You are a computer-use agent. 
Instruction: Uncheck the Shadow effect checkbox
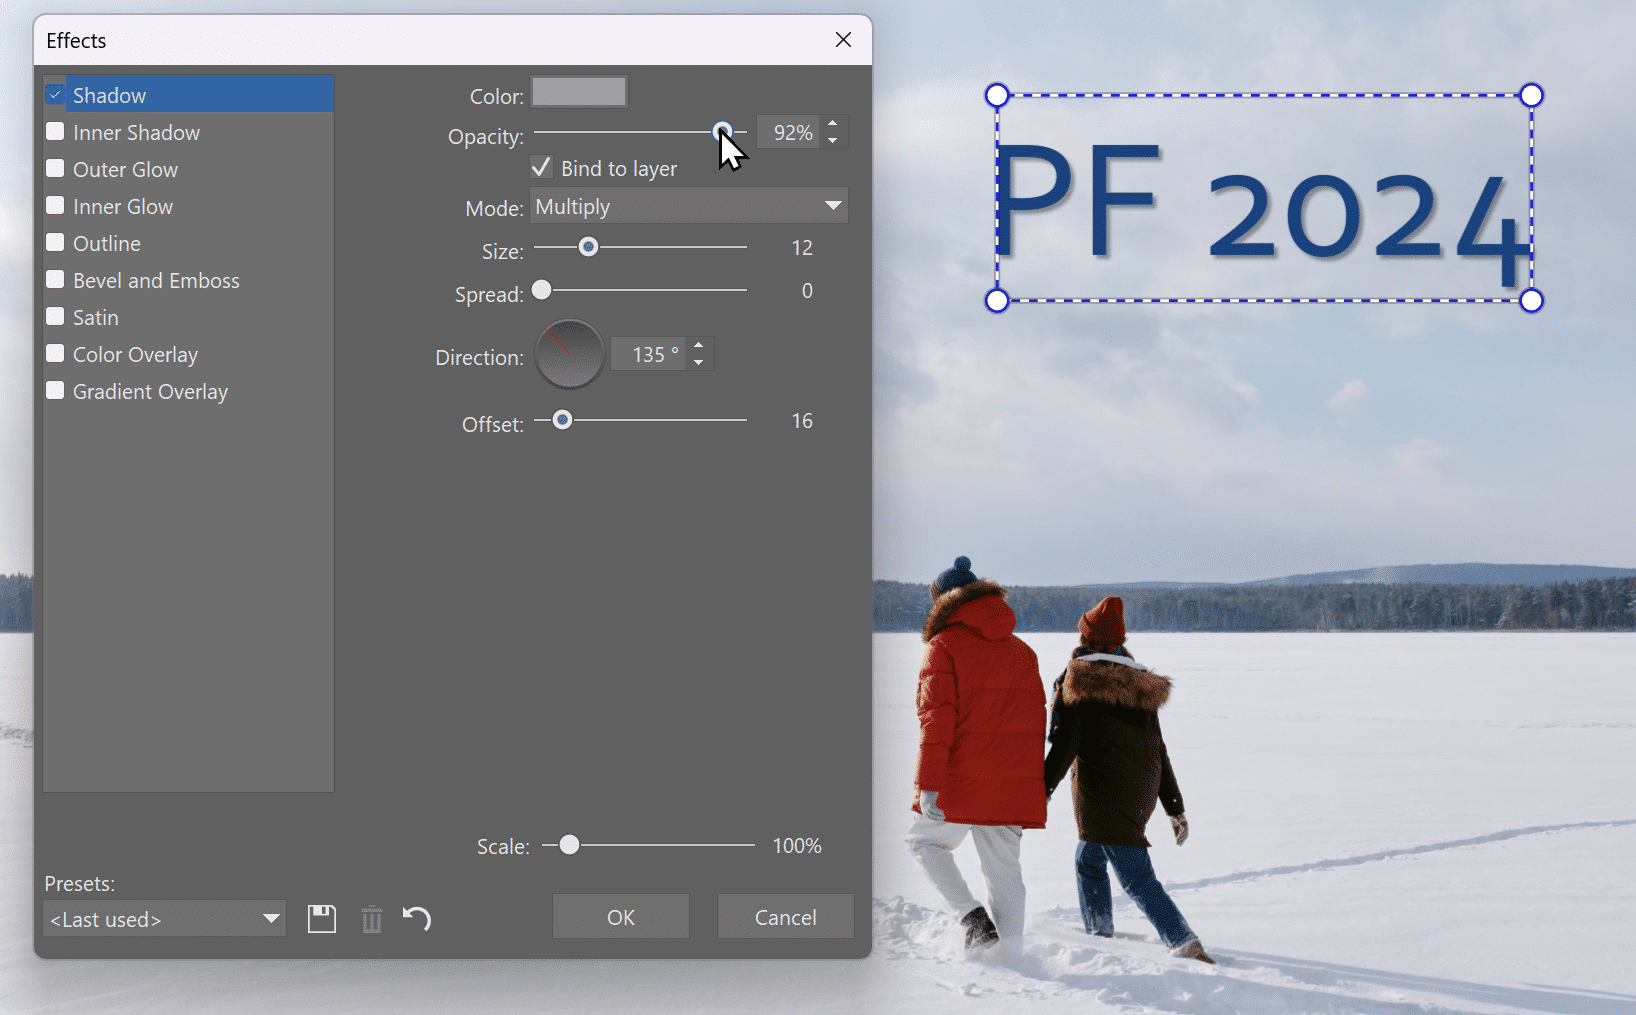pyautogui.click(x=56, y=95)
